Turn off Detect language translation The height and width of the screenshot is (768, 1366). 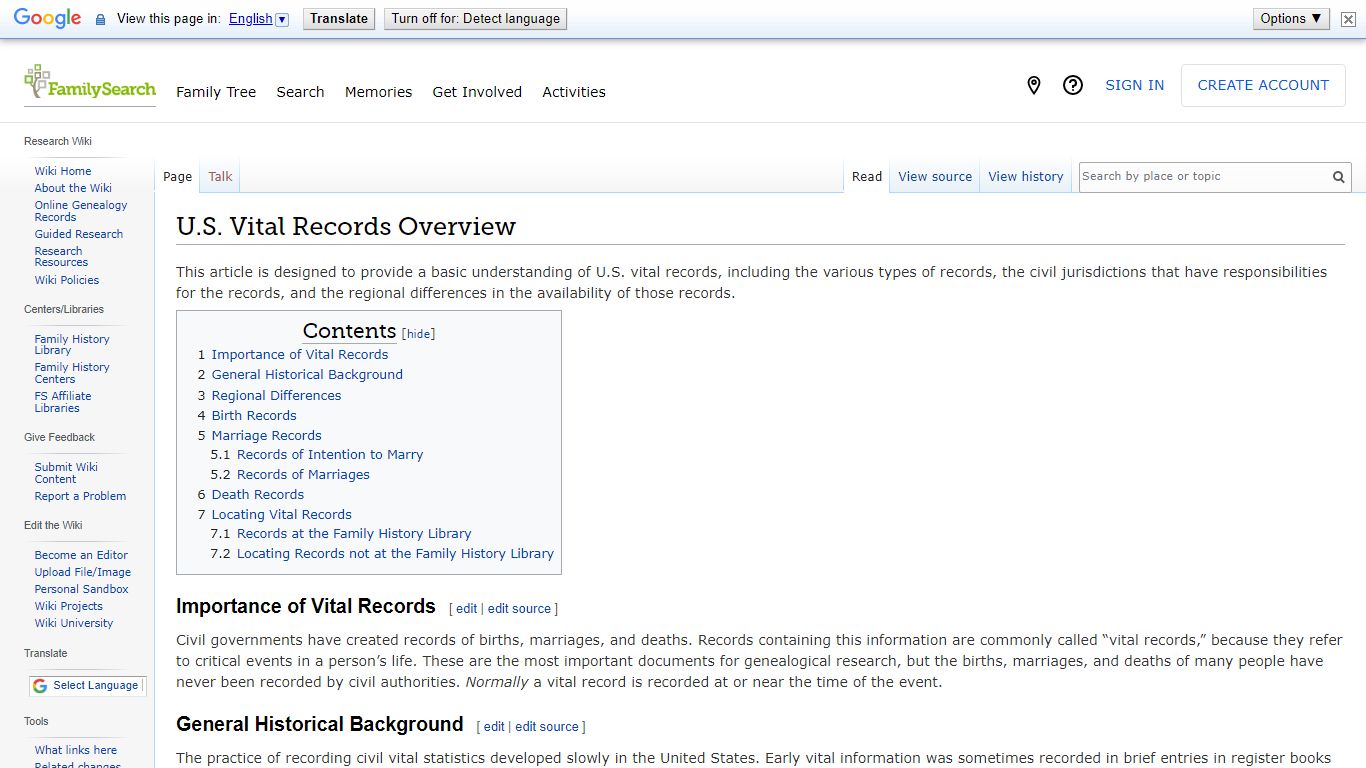click(475, 19)
